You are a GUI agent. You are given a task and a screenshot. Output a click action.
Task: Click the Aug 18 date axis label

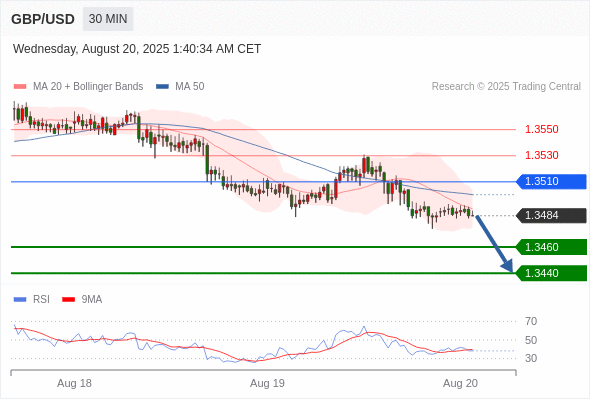pos(74,383)
